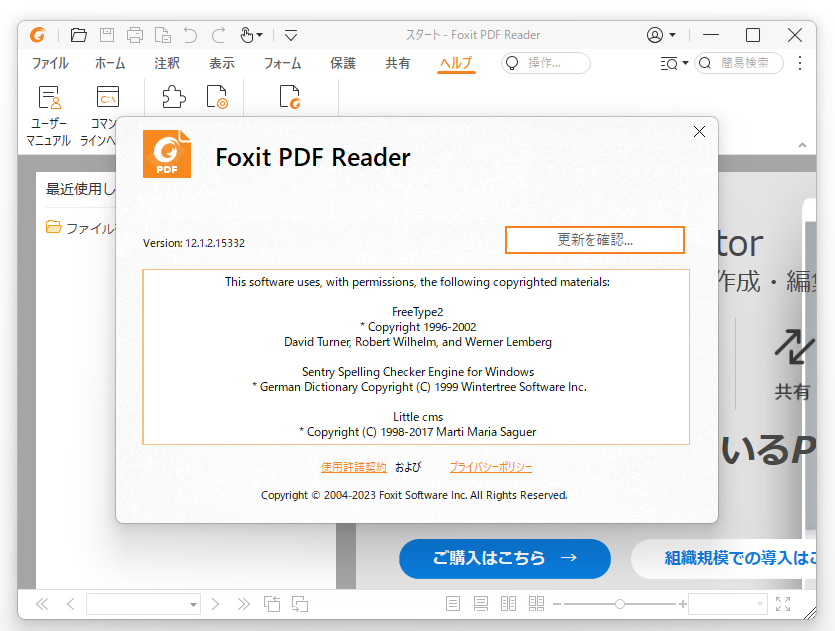The width and height of the screenshot is (835, 631).
Task: Click the ご購入はこちら button
Action: (504, 559)
